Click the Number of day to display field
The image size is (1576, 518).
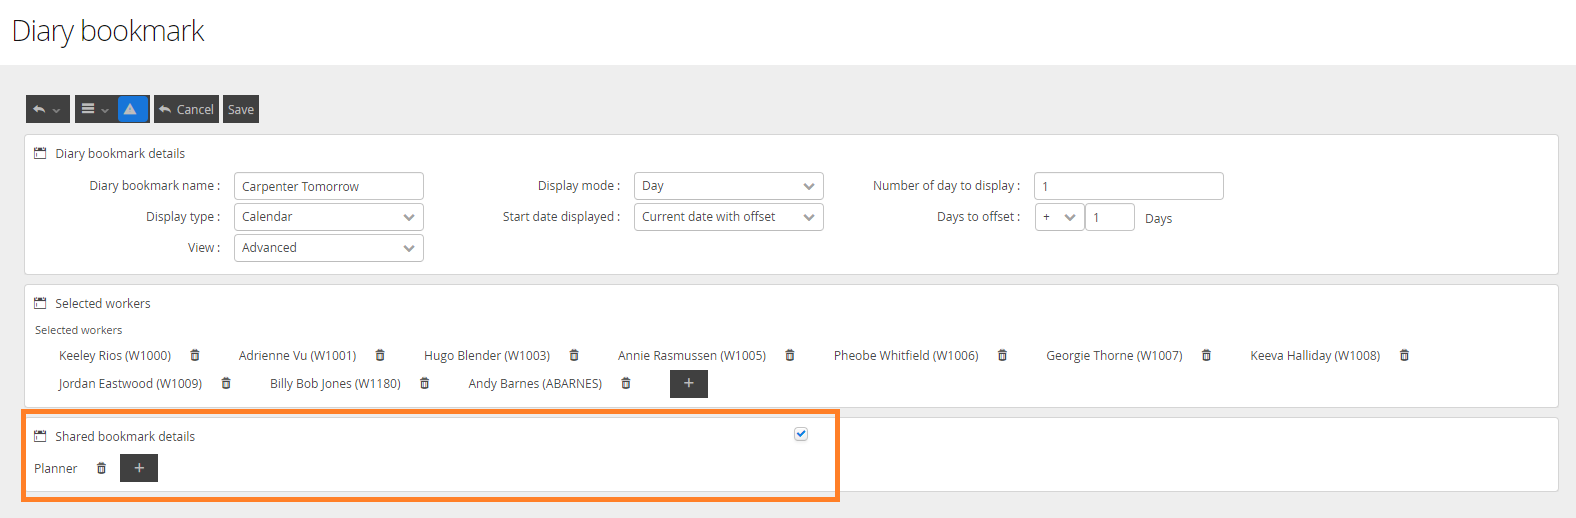pos(1128,186)
